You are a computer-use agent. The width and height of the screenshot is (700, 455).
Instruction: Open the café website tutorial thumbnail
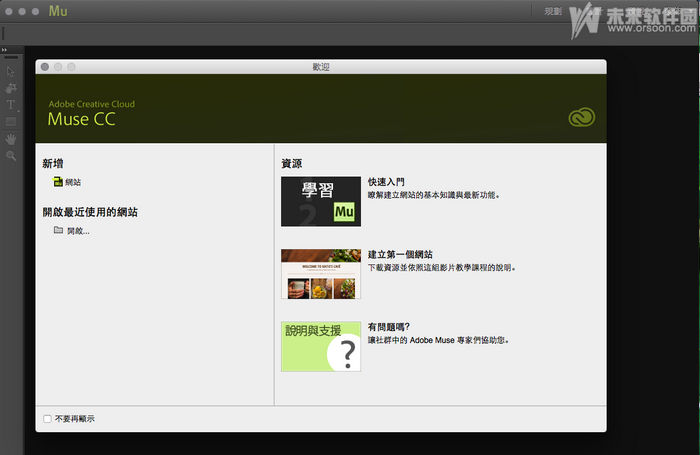pos(321,274)
